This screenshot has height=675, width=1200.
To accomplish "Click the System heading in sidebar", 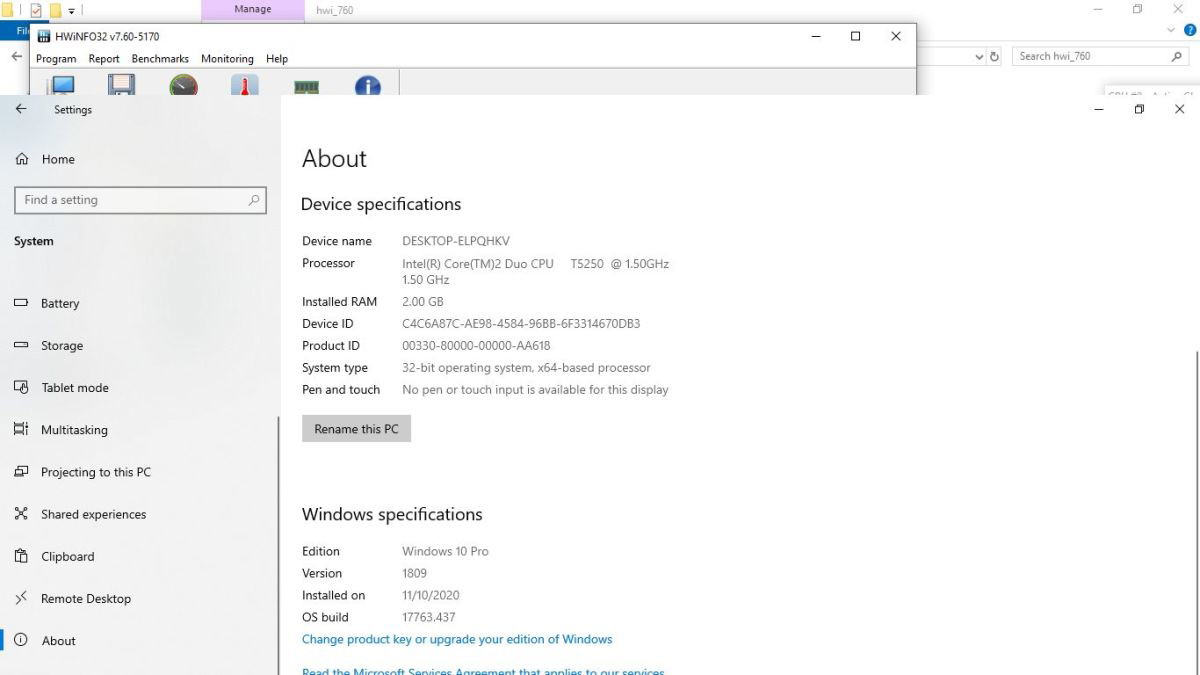I will tap(34, 241).
